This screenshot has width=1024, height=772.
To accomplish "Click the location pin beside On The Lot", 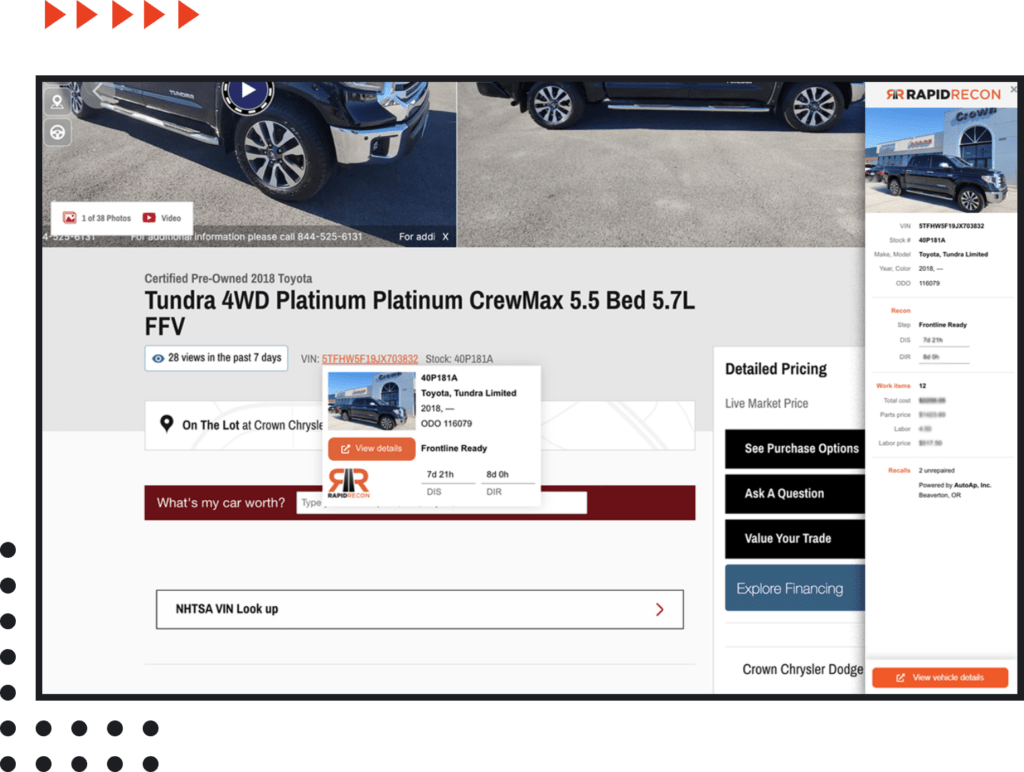I will pos(167,424).
